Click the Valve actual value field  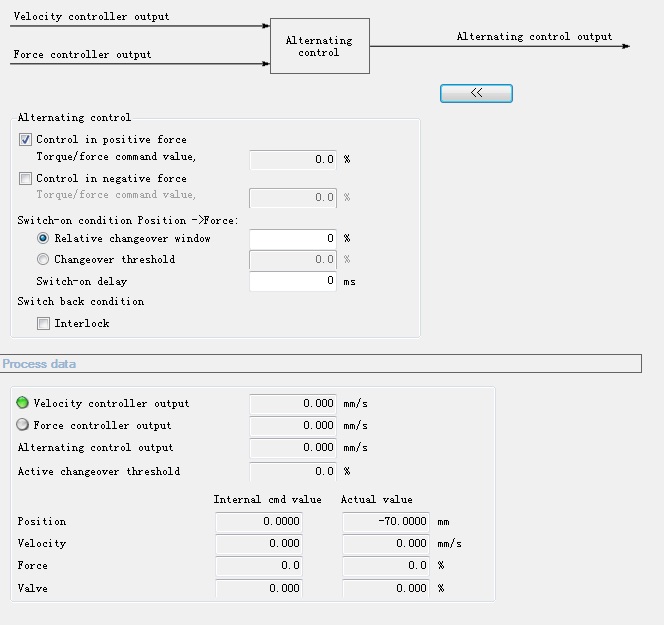tap(386, 588)
